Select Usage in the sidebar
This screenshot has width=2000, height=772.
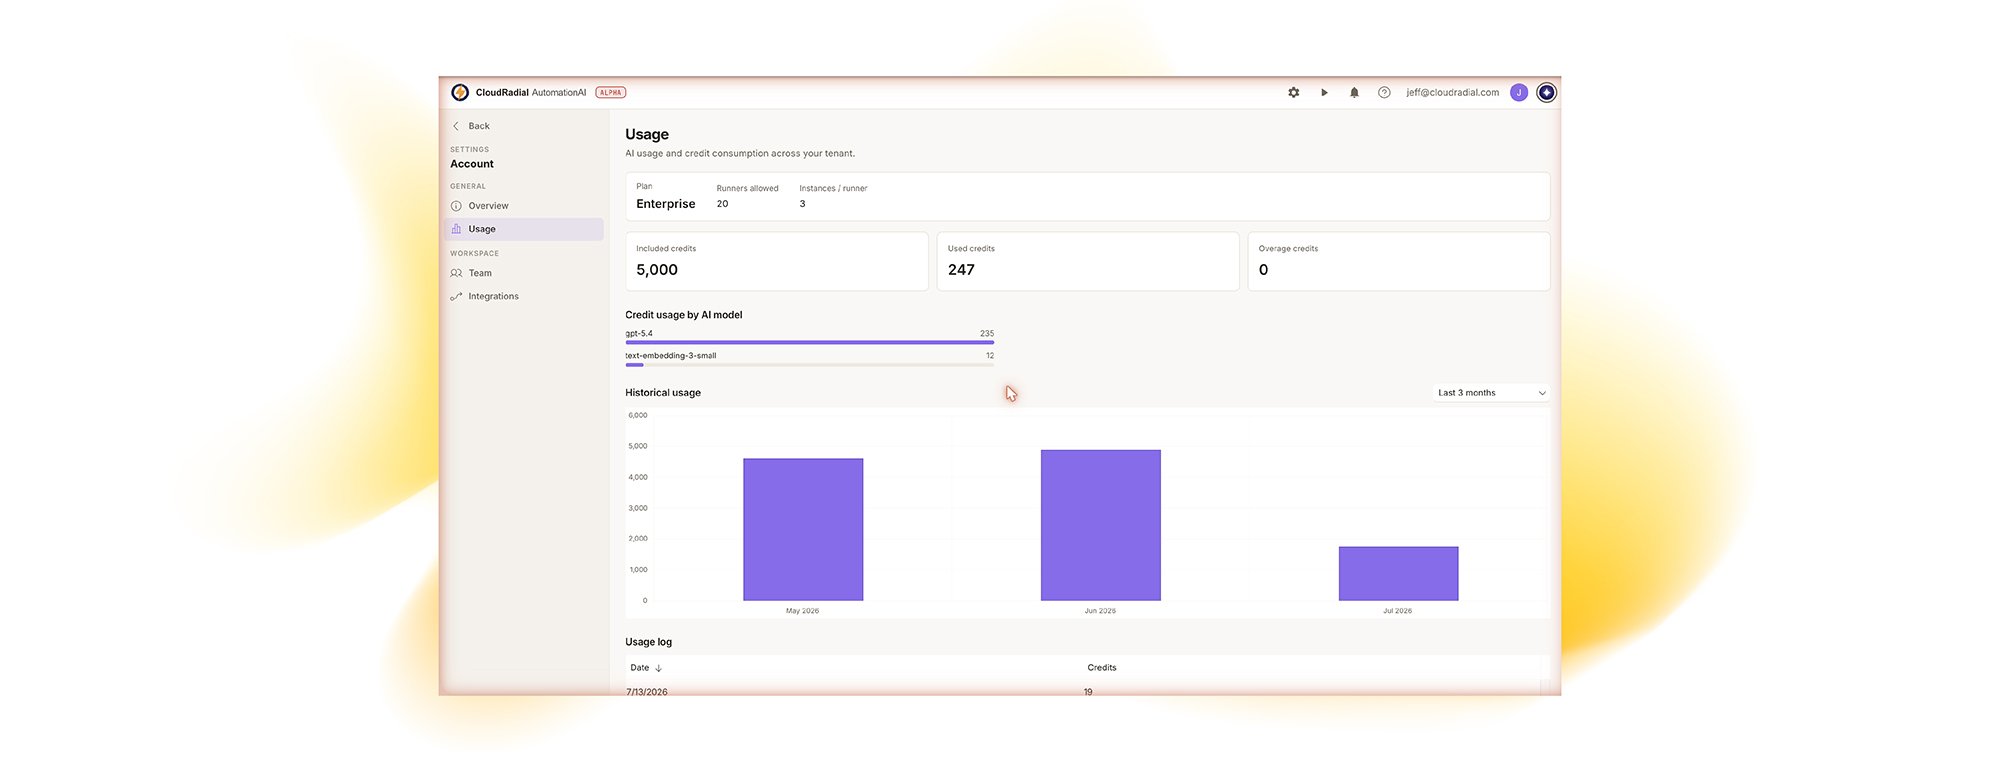point(524,229)
